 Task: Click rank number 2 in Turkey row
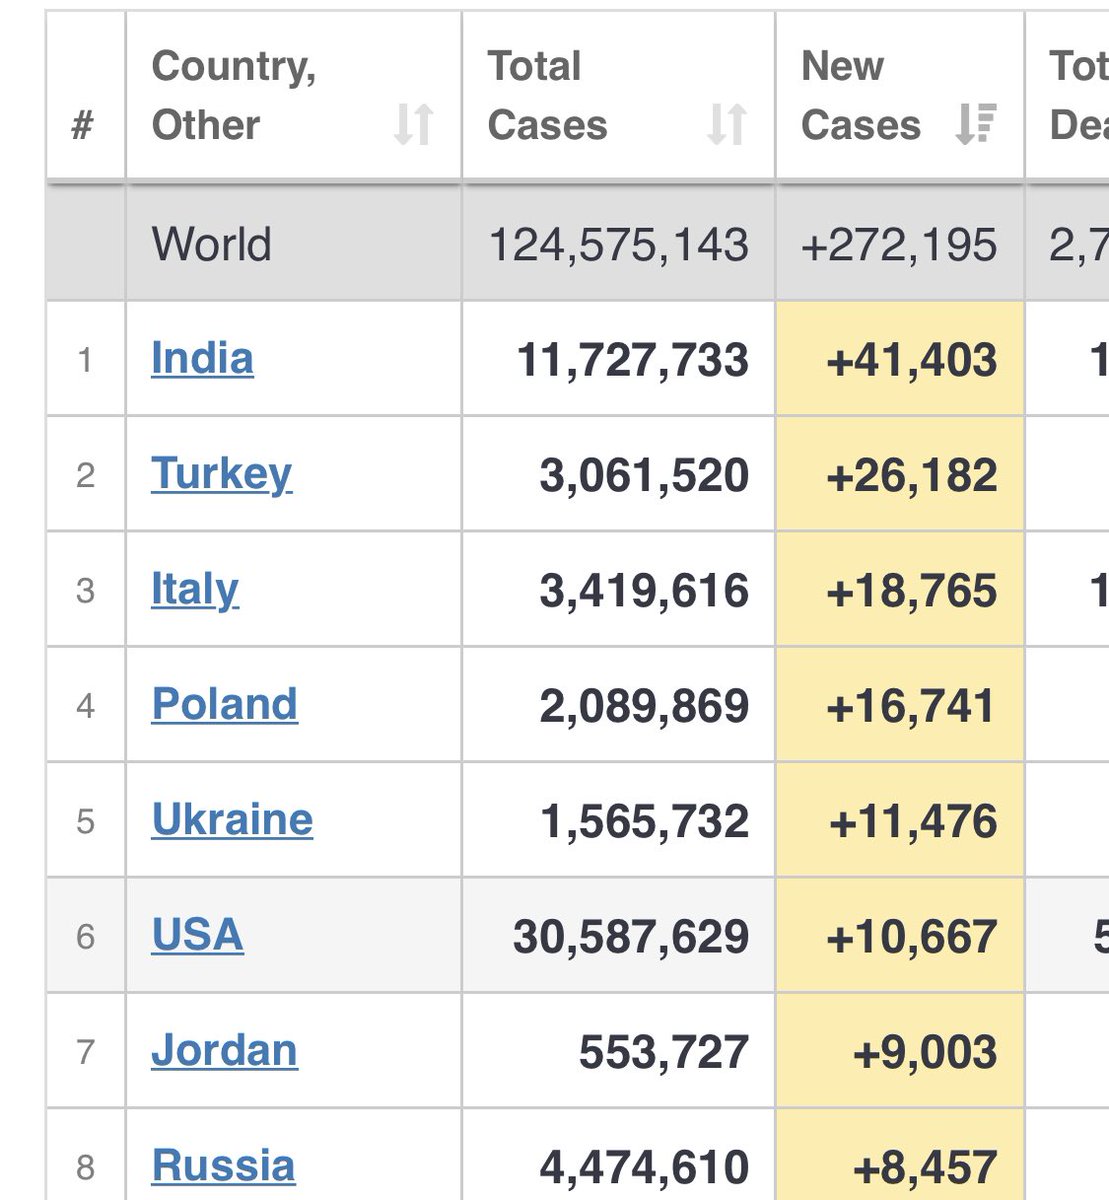point(85,475)
